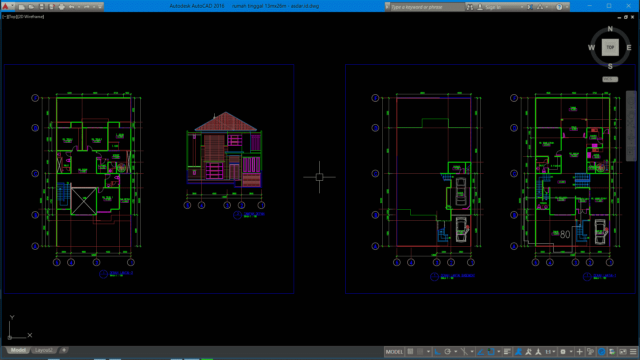Switch to the Model tab

pyautogui.click(x=18, y=350)
